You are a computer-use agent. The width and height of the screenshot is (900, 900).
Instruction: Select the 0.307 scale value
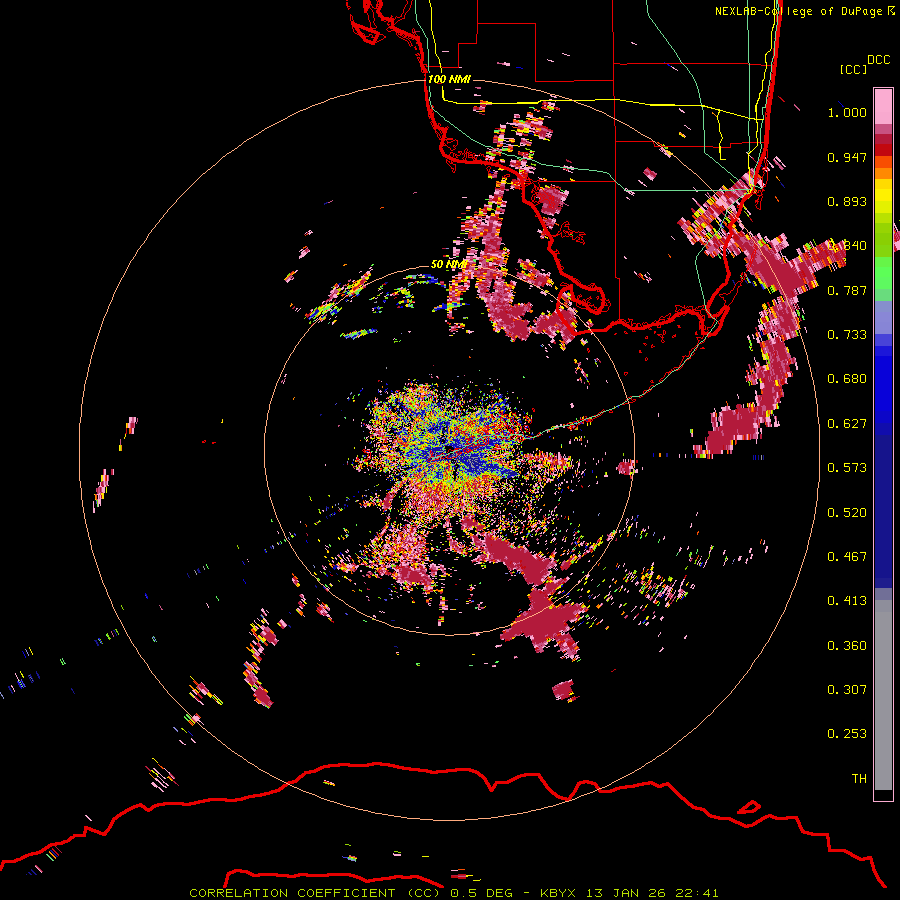[847, 690]
